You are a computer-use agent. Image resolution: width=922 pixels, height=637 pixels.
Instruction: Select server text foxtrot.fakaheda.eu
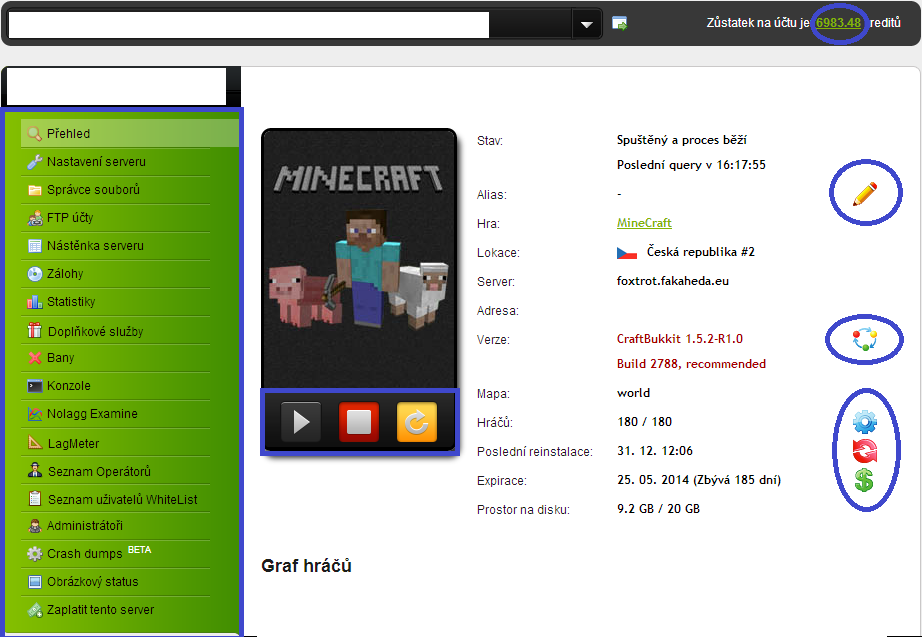[x=673, y=281]
